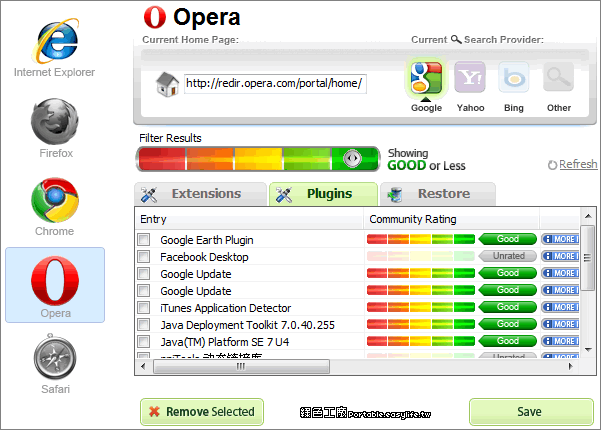This screenshot has width=601, height=430.
Task: Select Other search provider option
Action: (x=559, y=84)
